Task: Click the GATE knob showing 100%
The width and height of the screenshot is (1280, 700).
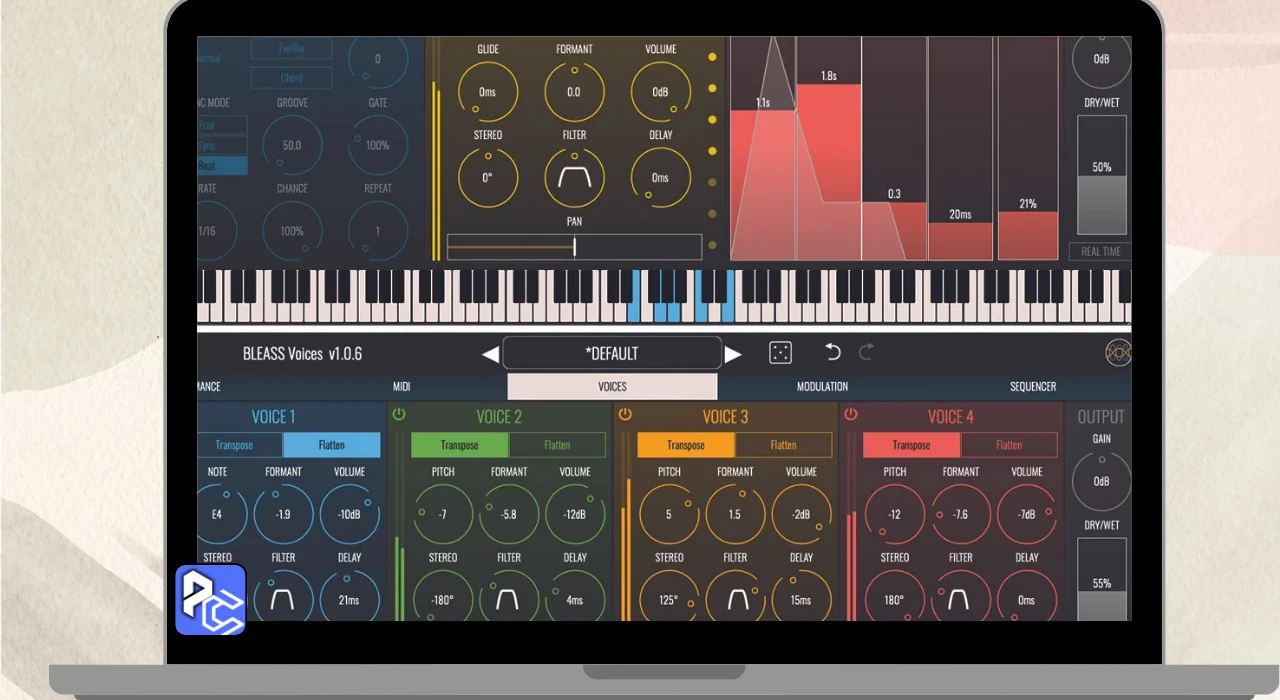Action: pos(377,145)
